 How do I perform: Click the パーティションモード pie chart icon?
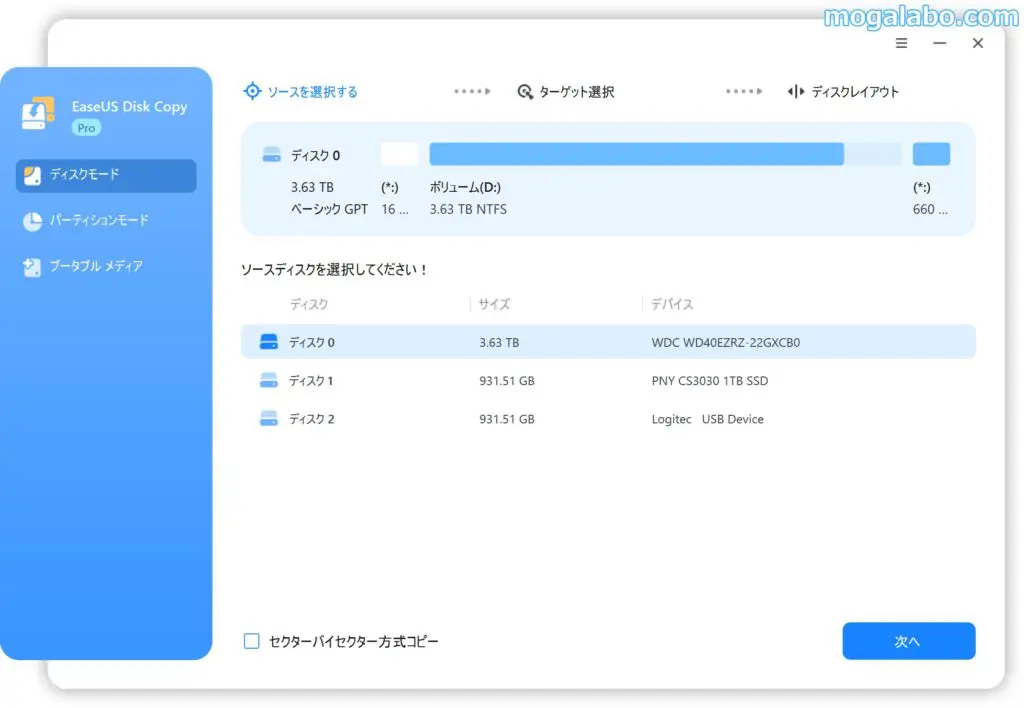pos(32,221)
